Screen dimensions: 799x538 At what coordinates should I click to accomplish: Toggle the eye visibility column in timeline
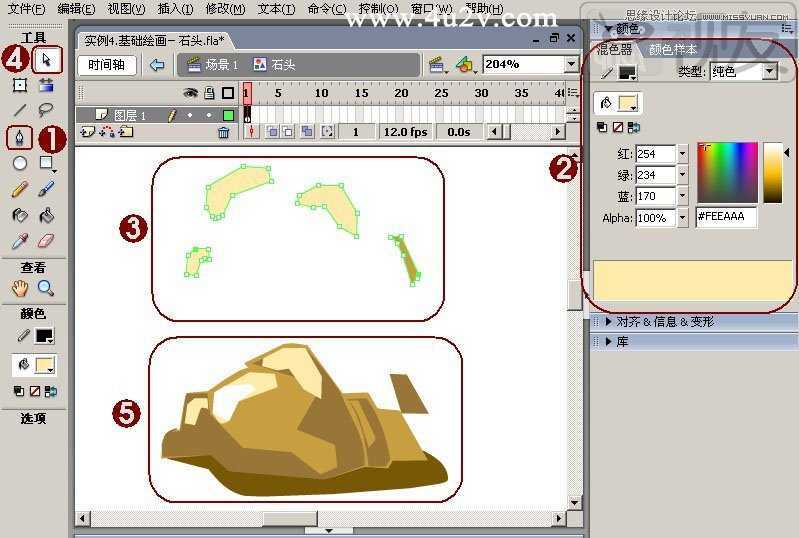pos(190,93)
